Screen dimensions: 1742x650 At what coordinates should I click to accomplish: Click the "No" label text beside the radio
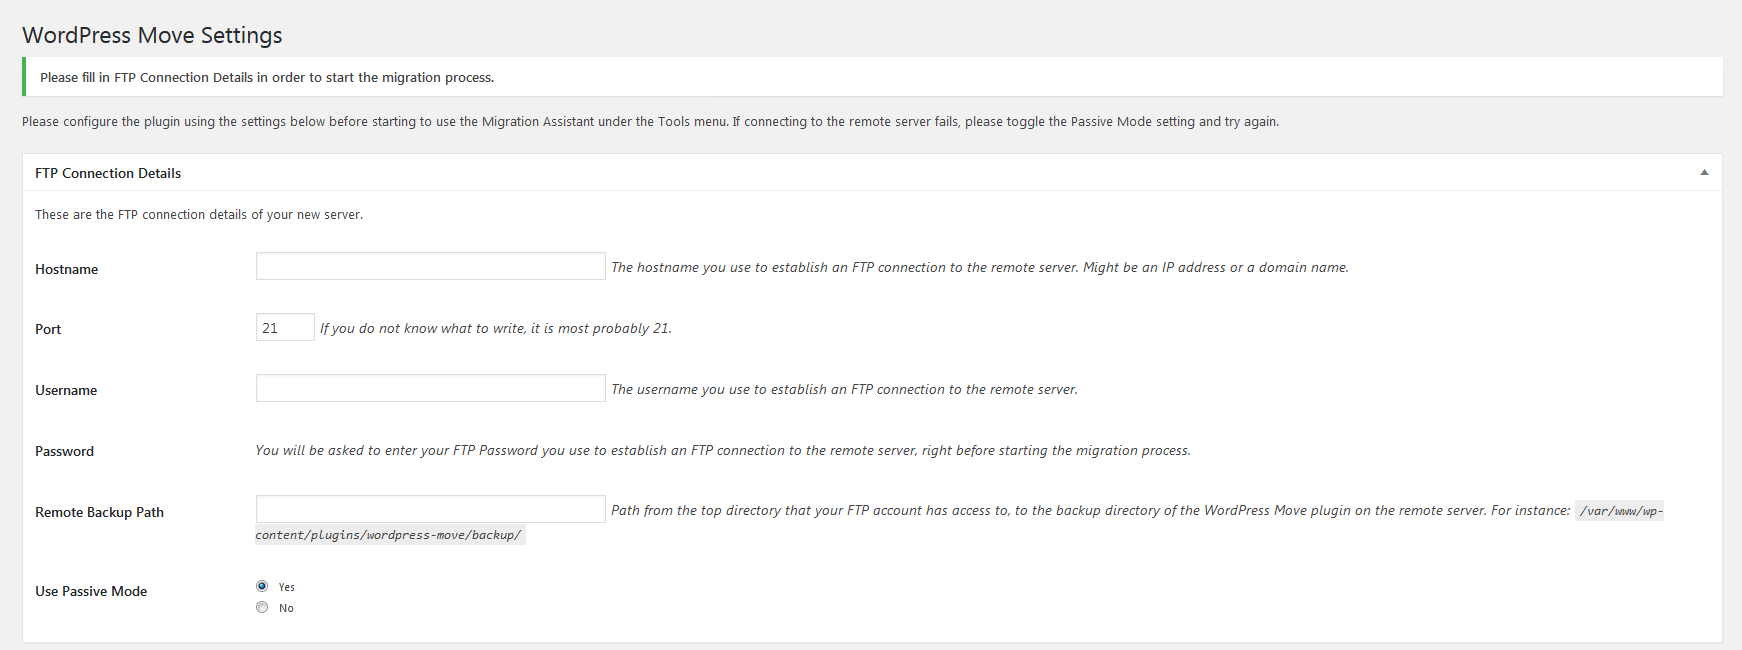coord(286,609)
